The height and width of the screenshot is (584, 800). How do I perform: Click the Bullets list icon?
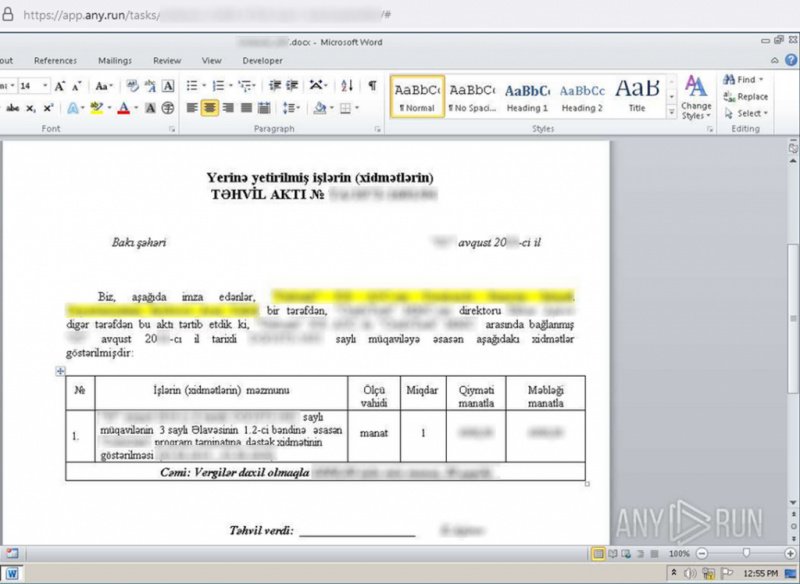194,86
